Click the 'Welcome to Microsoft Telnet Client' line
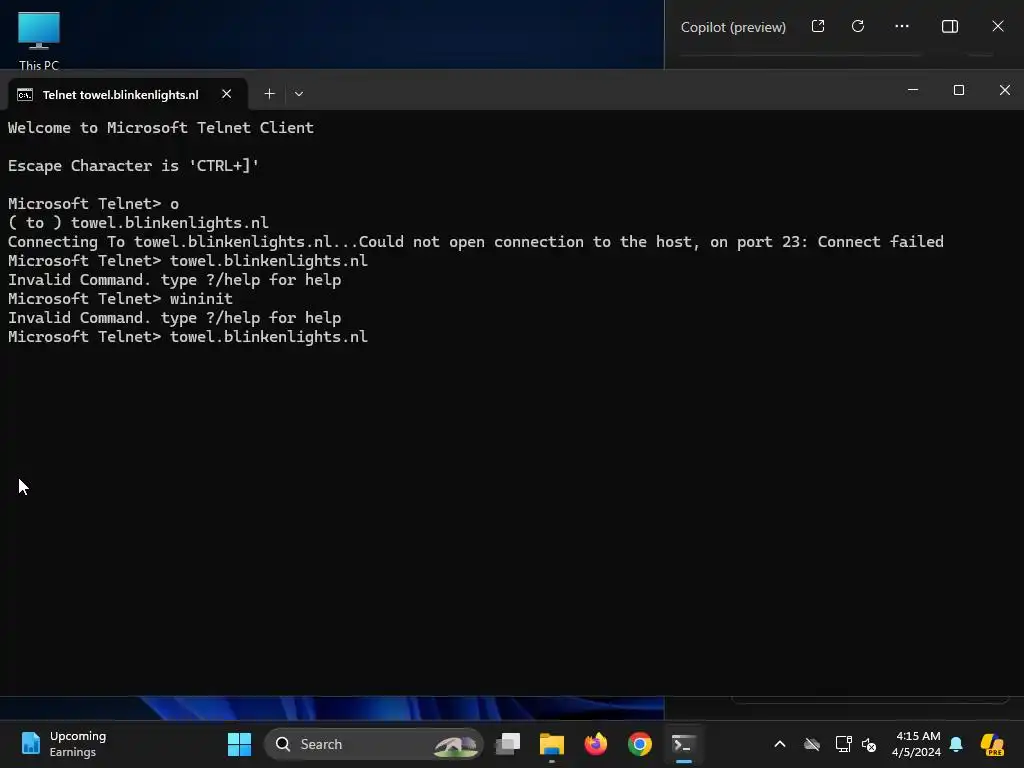Screen dimensions: 1024x768 (161, 128)
